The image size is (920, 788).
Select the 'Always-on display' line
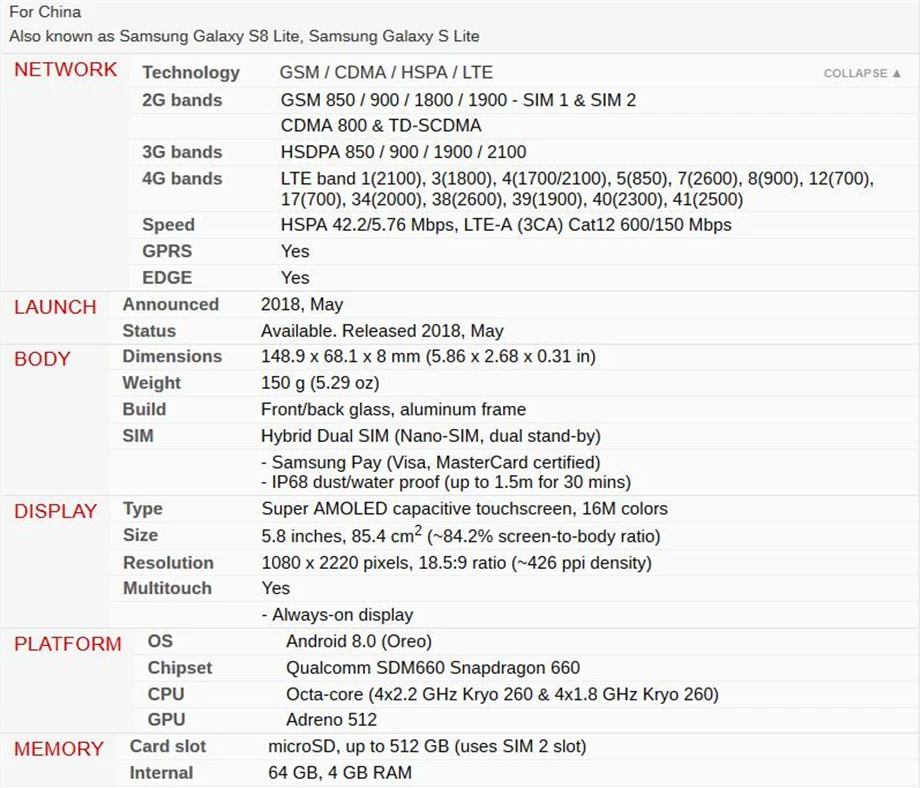[x=337, y=615]
